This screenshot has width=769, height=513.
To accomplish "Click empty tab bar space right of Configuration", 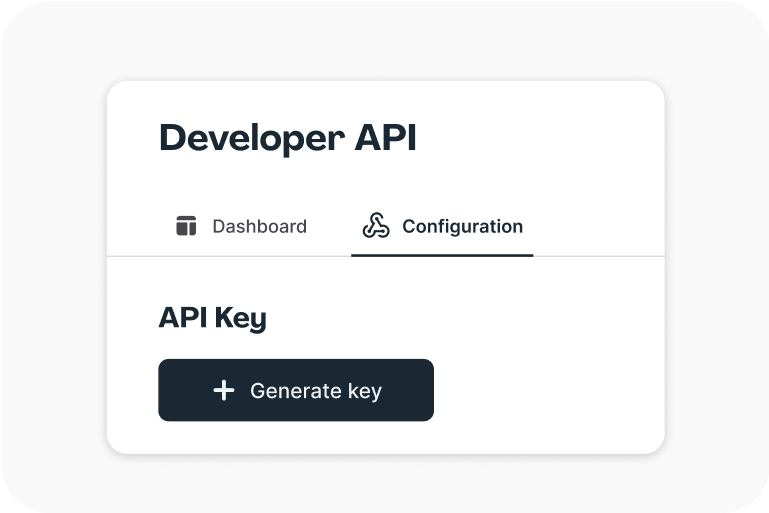I will point(600,226).
